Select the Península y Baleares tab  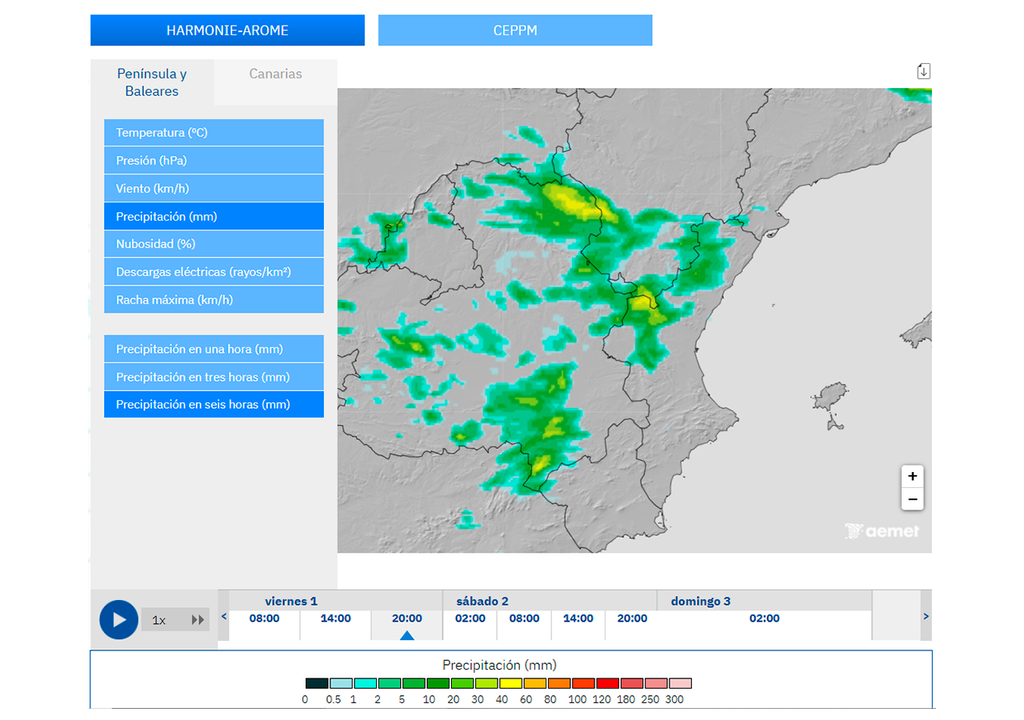click(x=152, y=82)
